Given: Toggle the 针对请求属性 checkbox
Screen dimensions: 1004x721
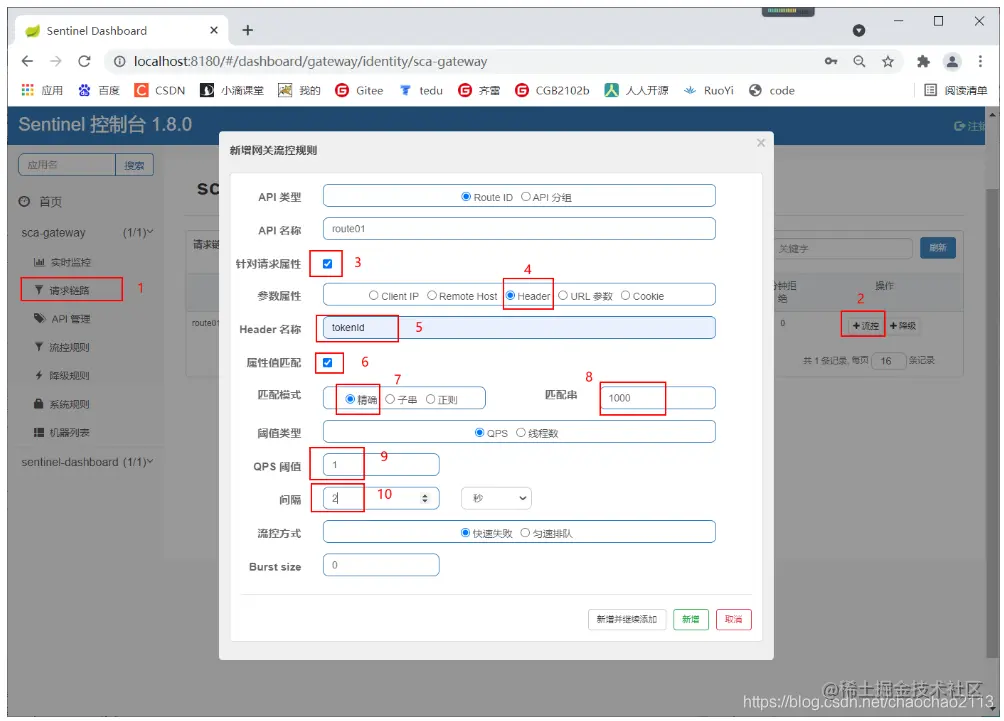Looking at the screenshot, I should 327,263.
